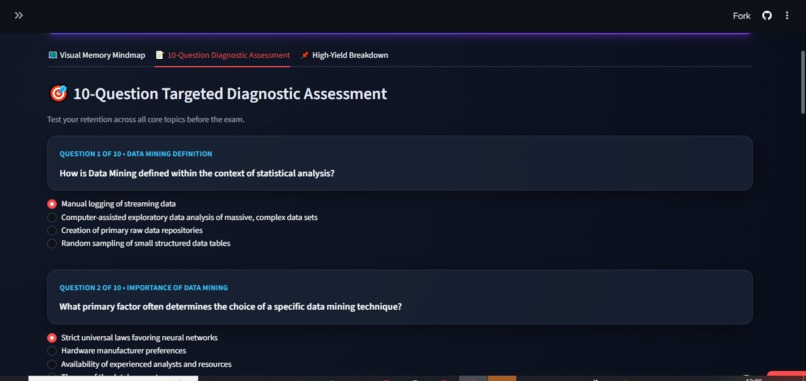Switch to Visual Memory Mindmap tab
This screenshot has height=381, width=806.
point(97,55)
